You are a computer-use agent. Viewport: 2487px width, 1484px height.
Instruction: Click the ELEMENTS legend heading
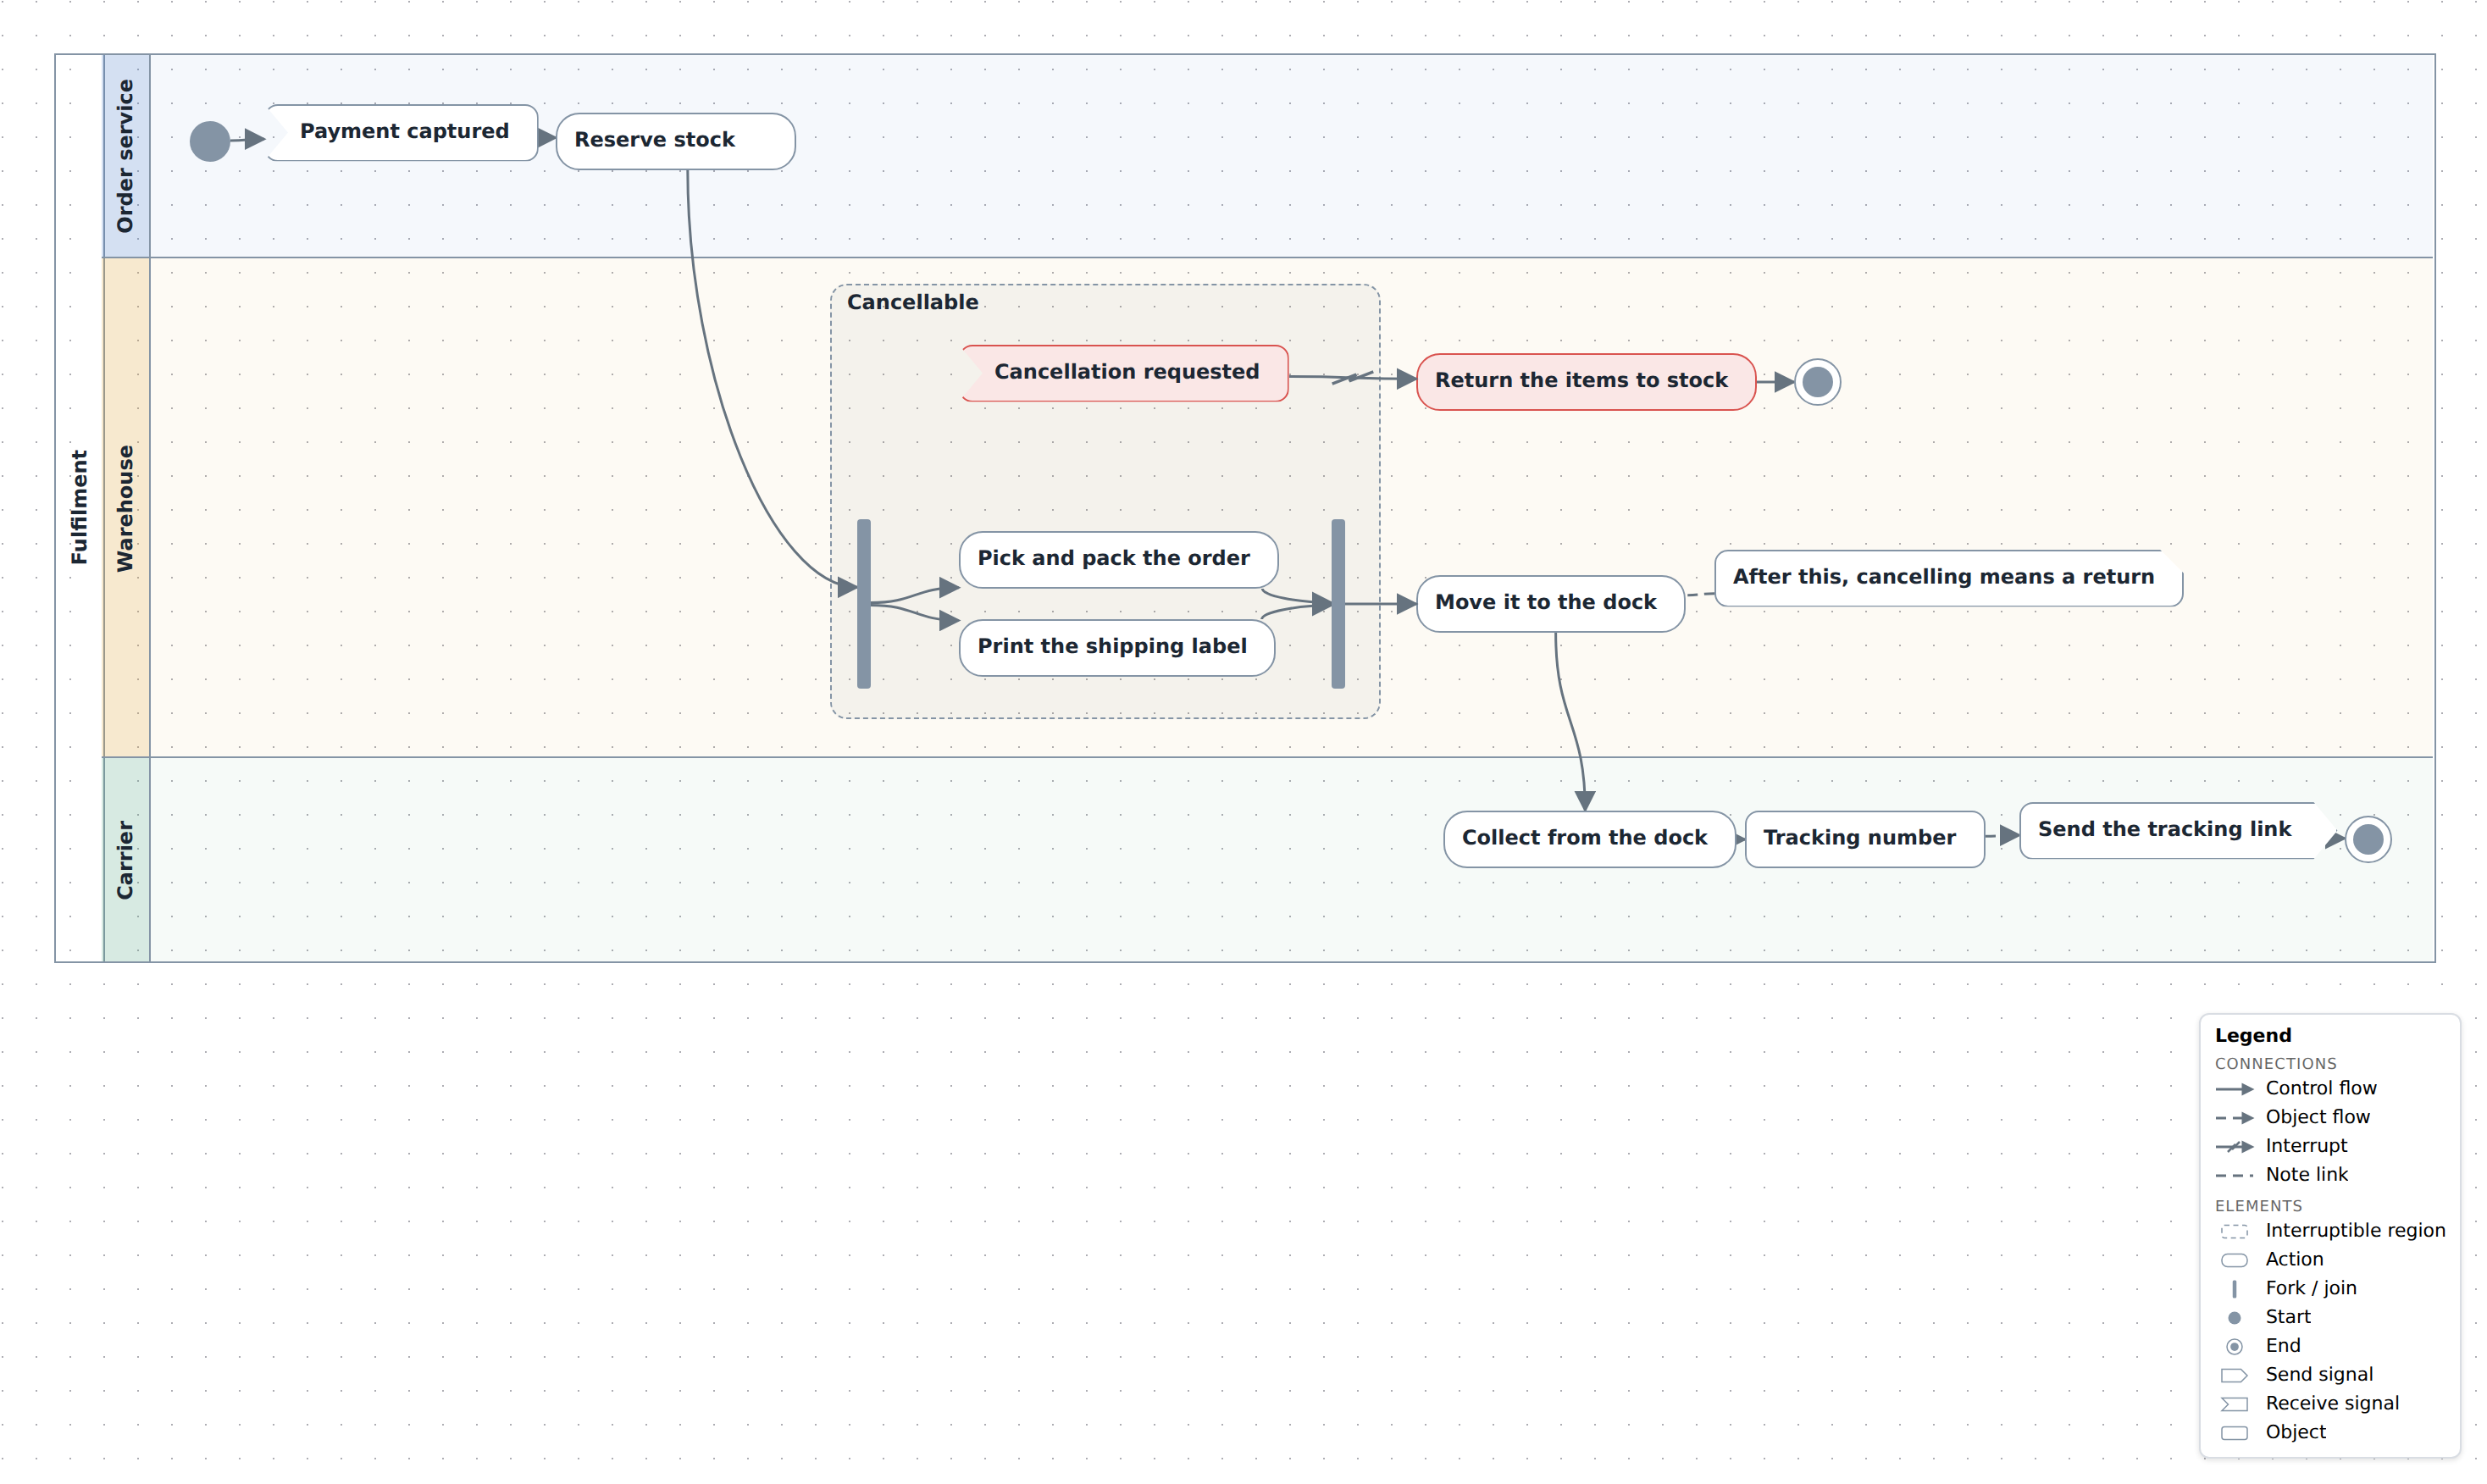[2258, 1206]
